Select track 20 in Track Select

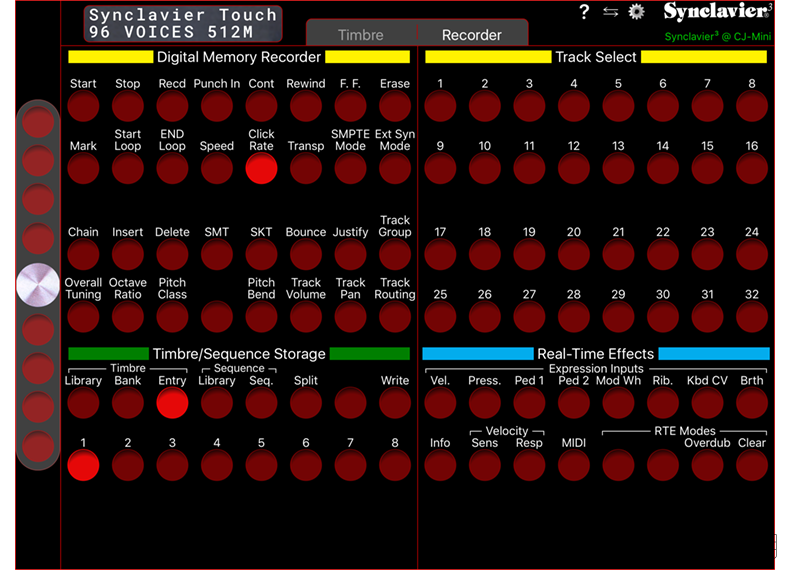[x=574, y=254]
